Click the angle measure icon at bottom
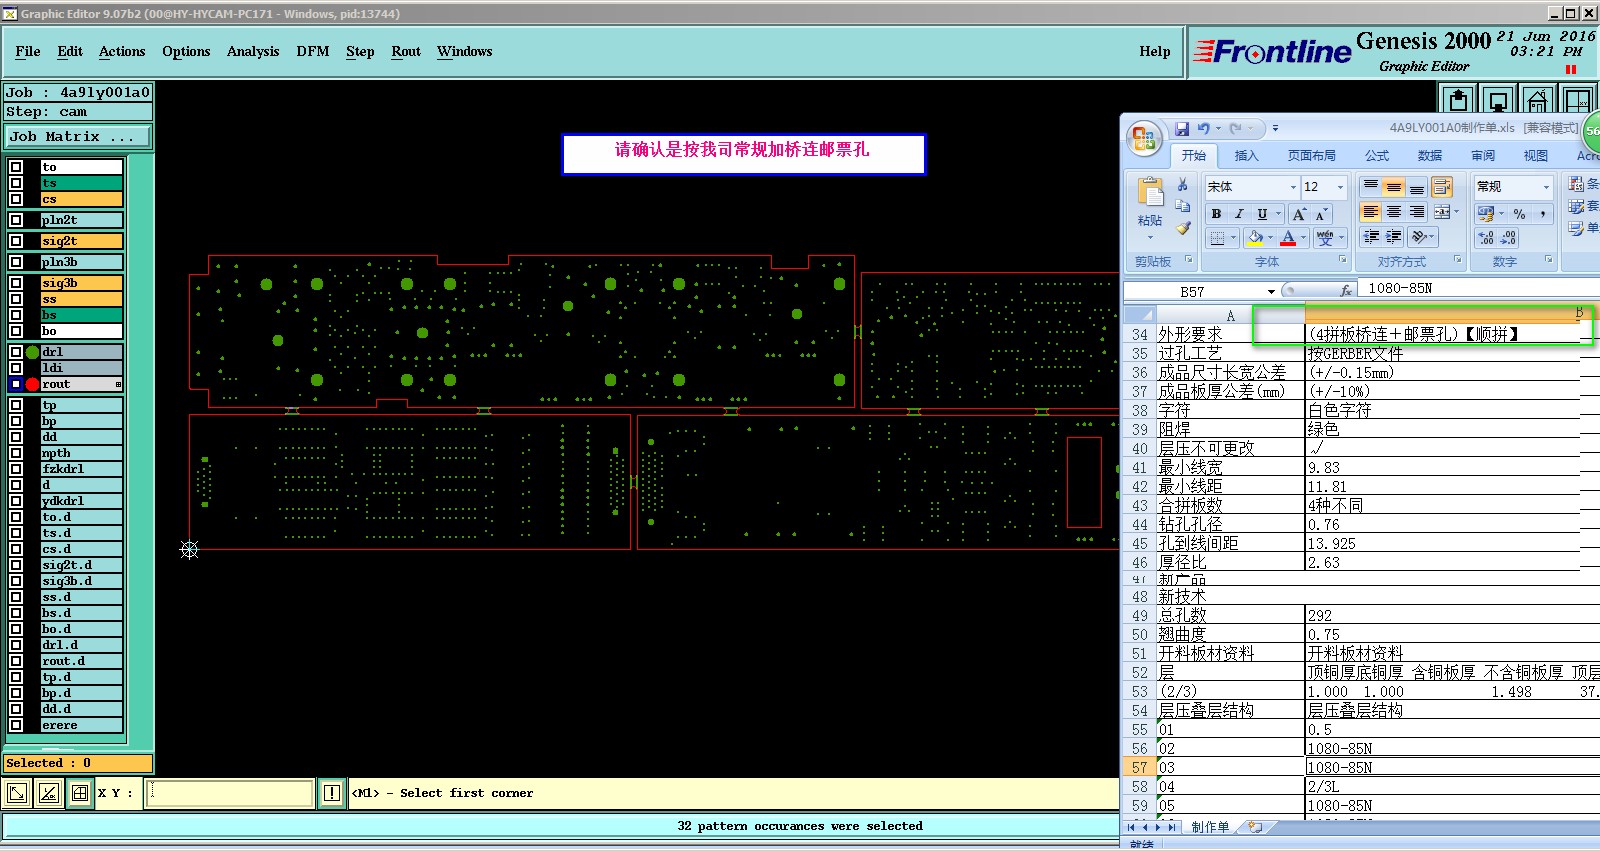The width and height of the screenshot is (1600, 851). (48, 793)
